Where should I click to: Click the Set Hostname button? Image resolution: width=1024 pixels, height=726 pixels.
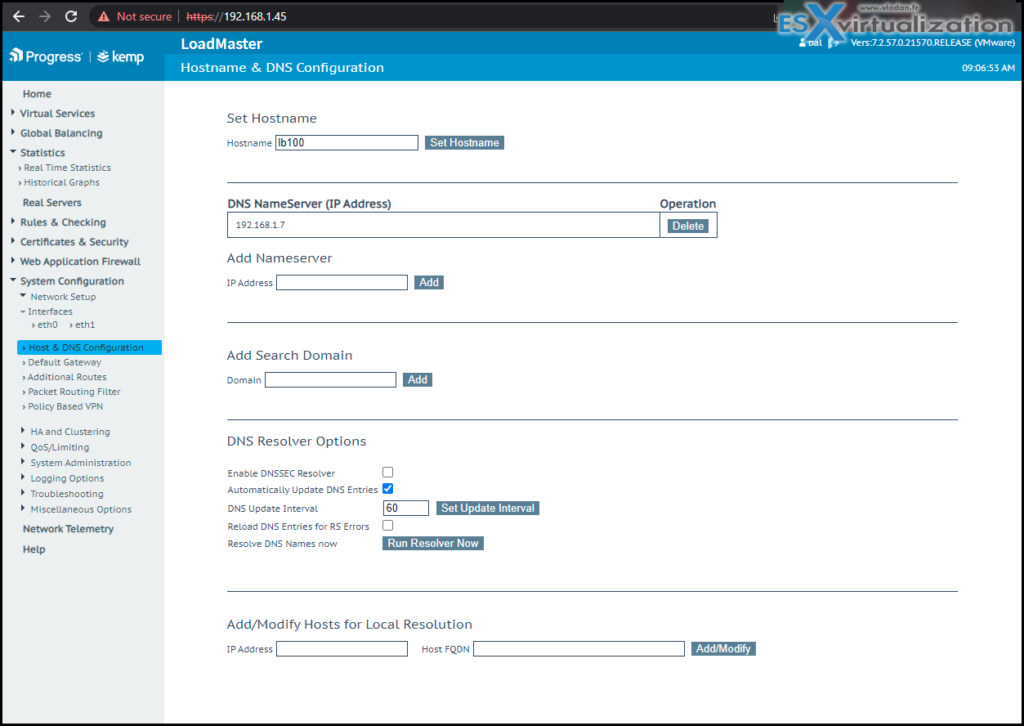(464, 143)
